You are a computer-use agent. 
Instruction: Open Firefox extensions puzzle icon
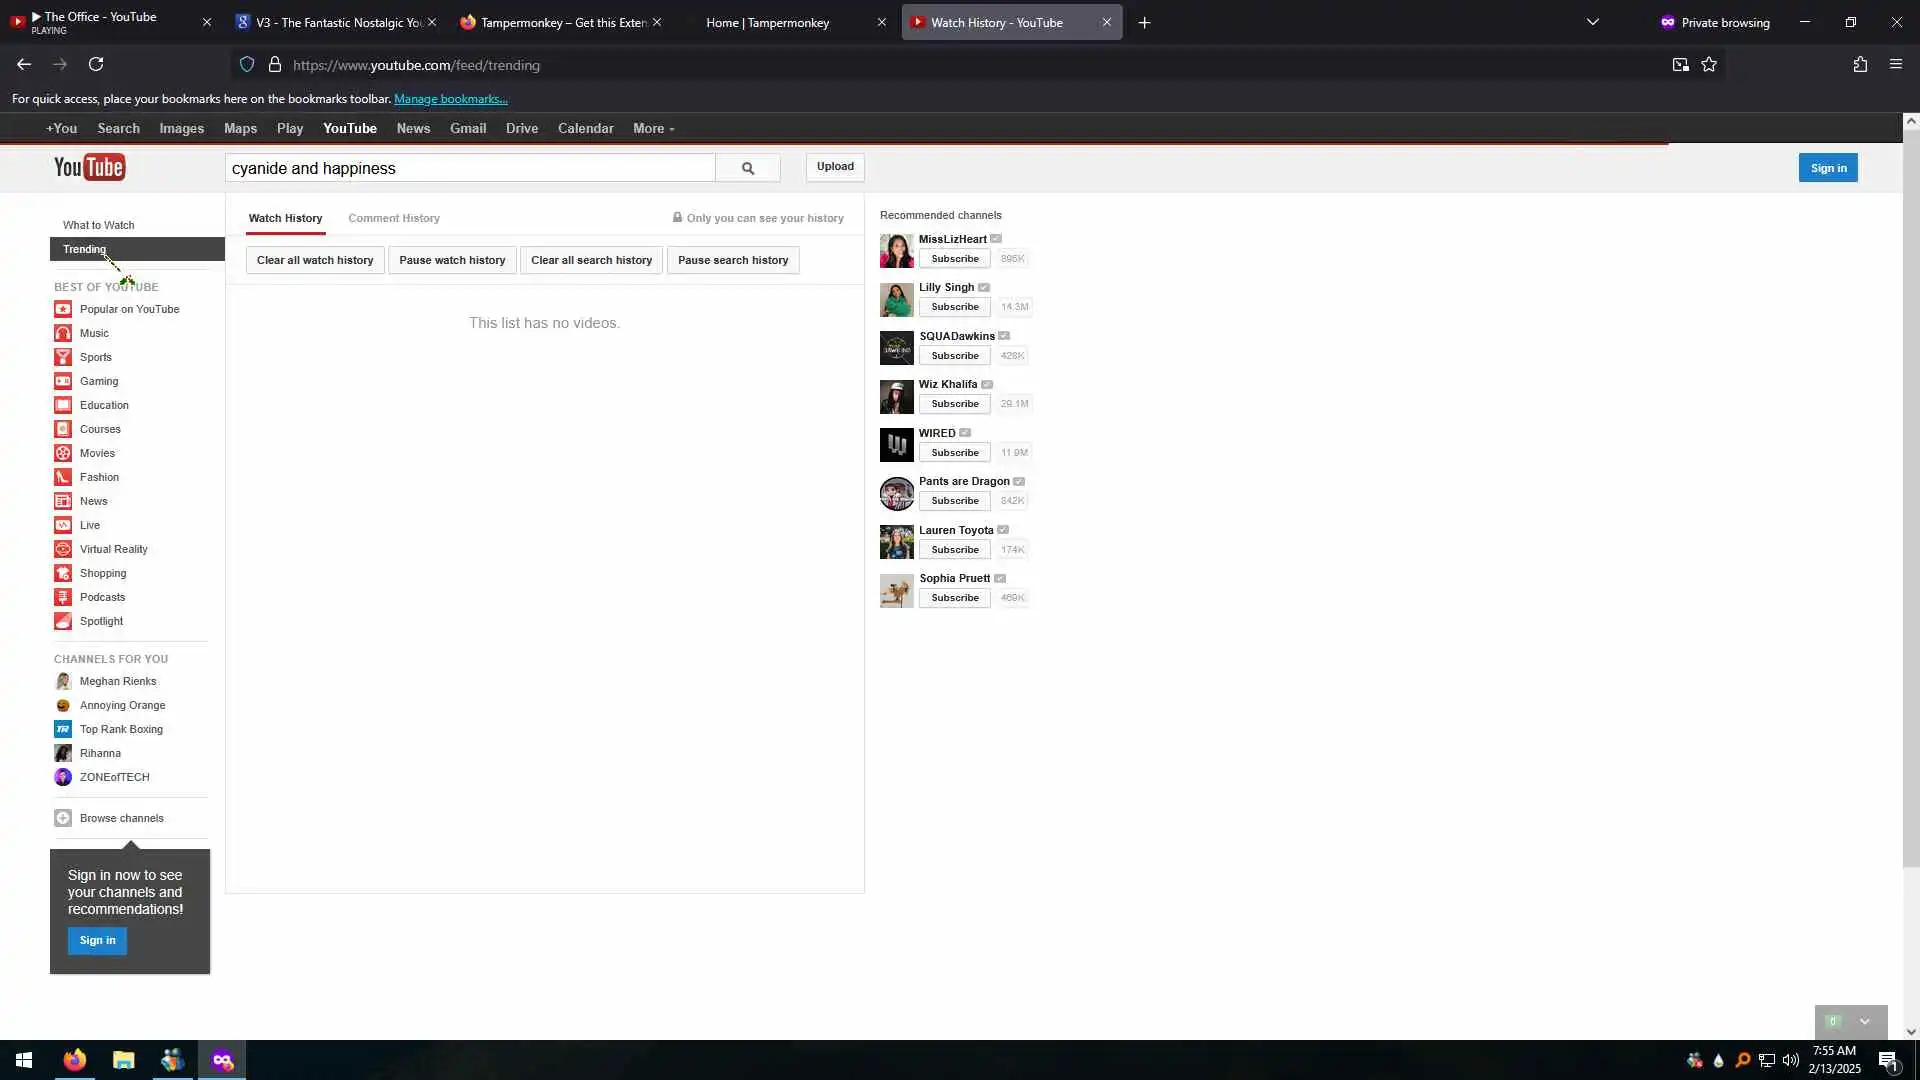pos(1860,65)
